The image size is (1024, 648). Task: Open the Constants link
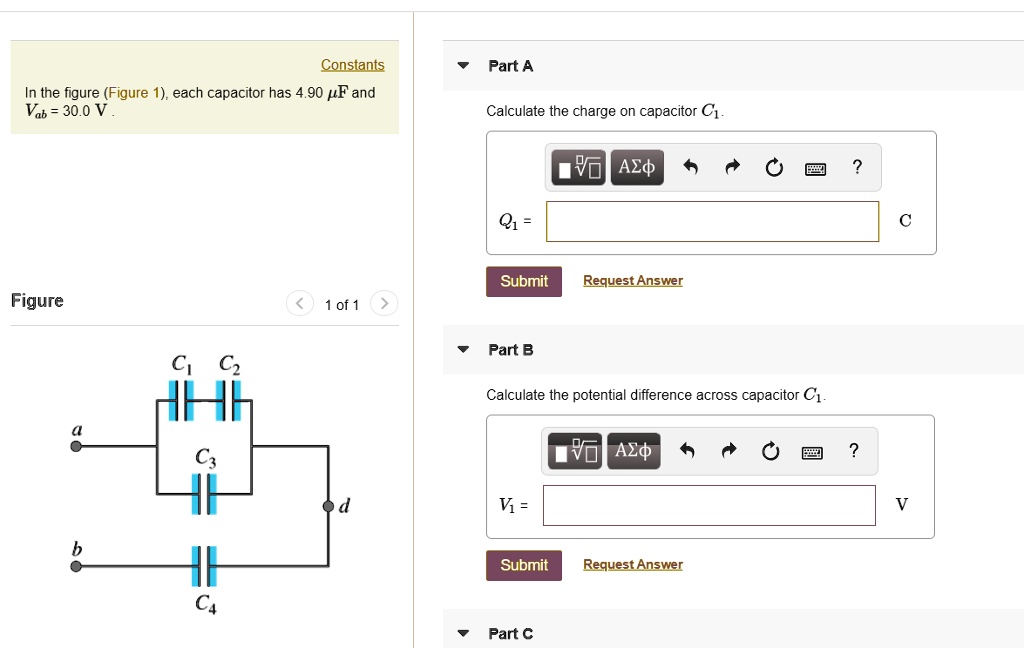point(352,63)
